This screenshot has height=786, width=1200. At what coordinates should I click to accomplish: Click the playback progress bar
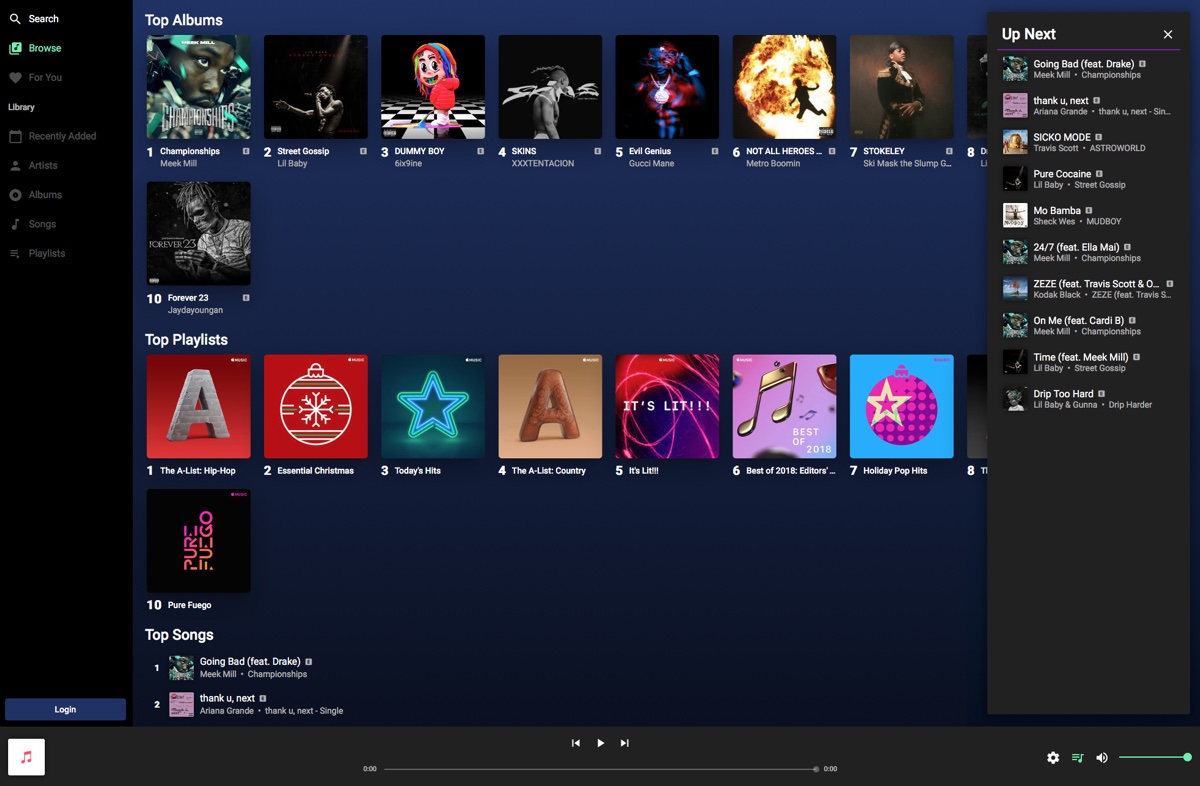pos(600,769)
